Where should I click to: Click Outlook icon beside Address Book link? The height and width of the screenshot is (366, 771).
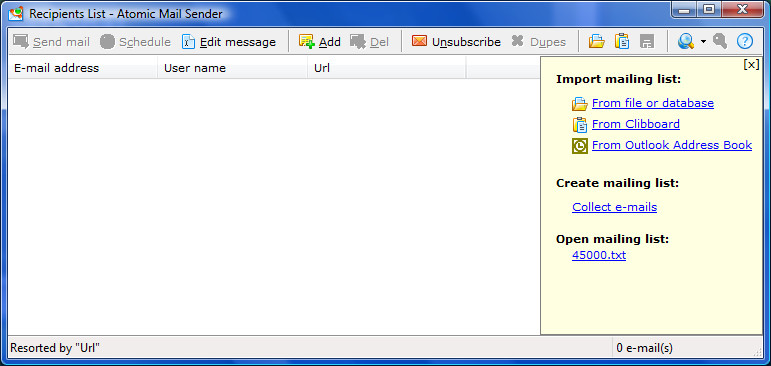click(x=580, y=146)
